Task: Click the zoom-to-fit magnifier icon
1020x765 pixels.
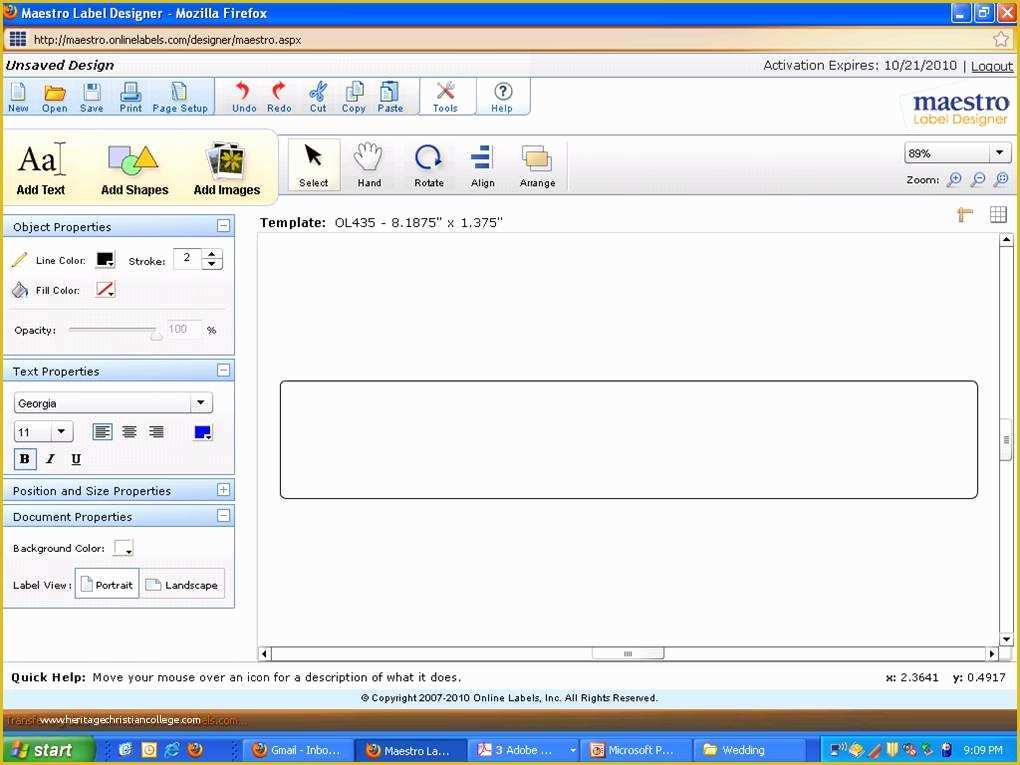Action: [x=1002, y=180]
